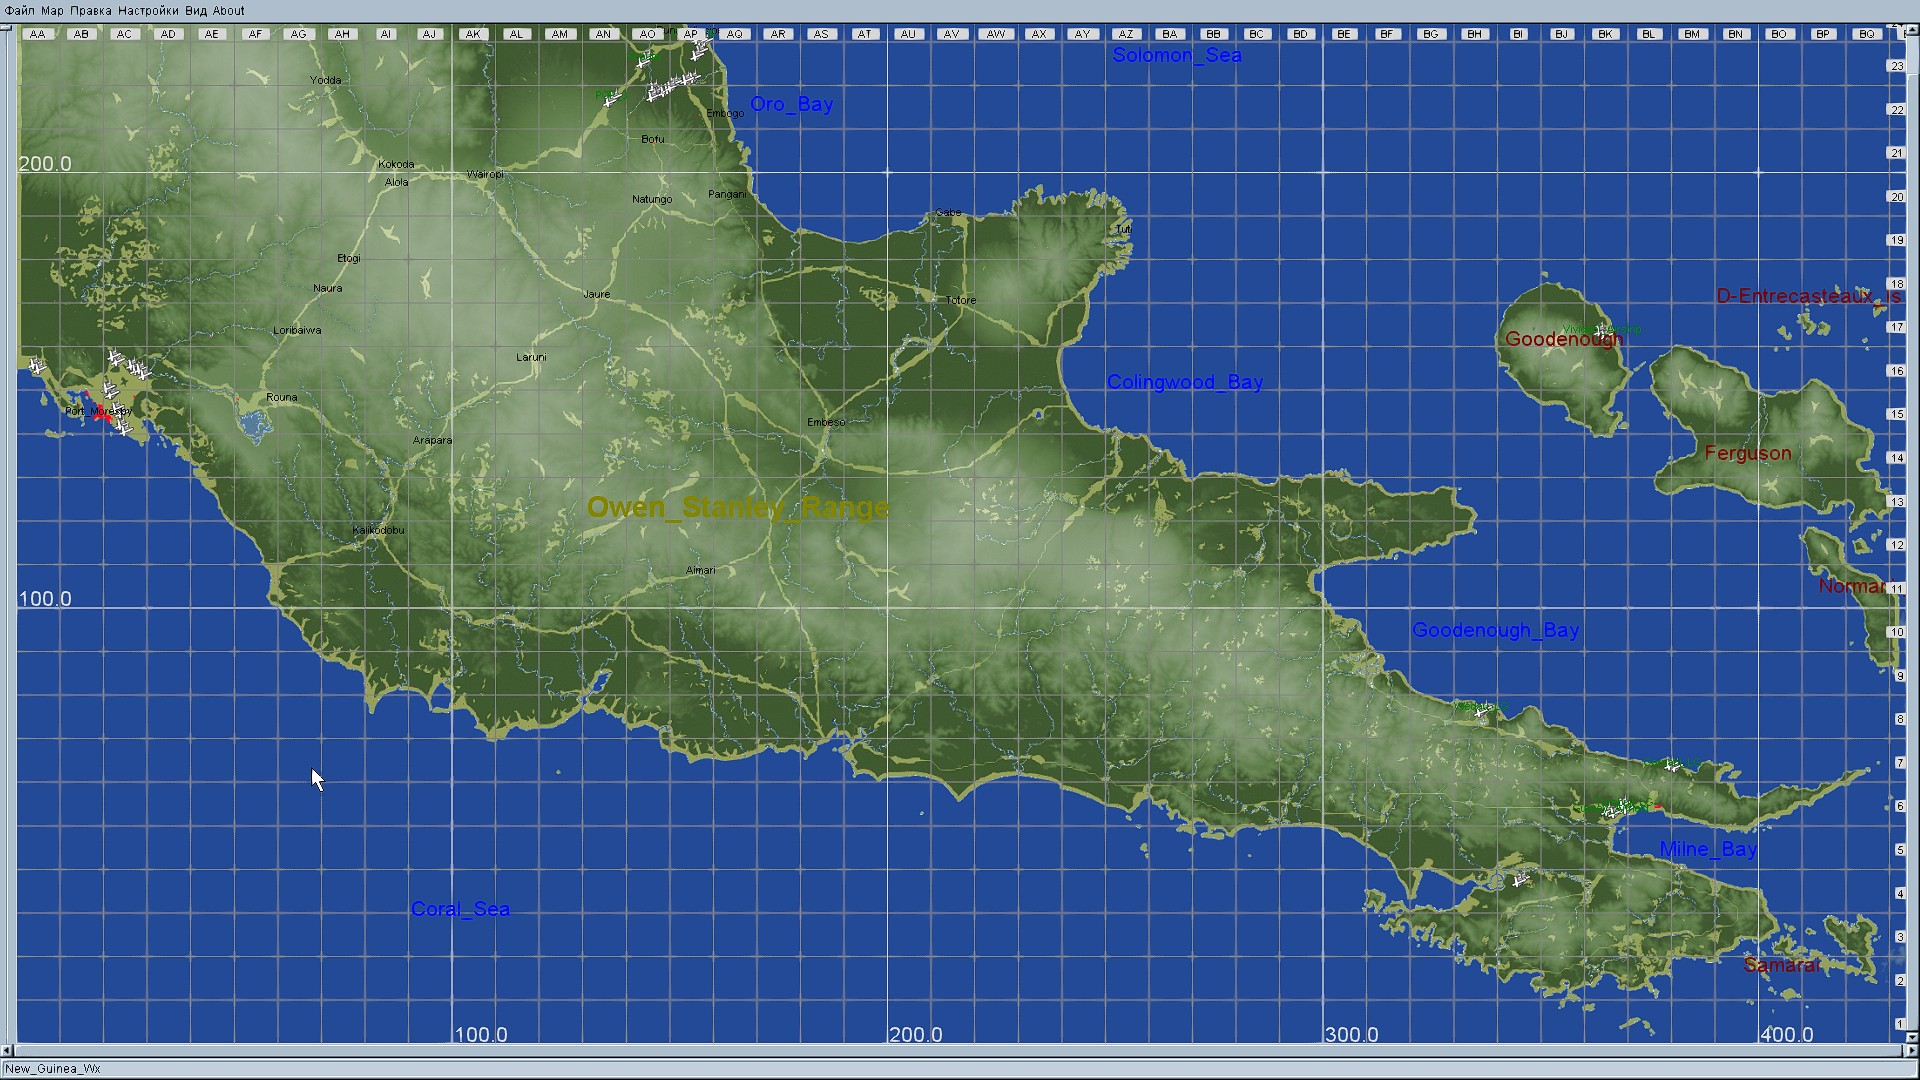
Task: Open the Map menu
Action: tap(52, 11)
